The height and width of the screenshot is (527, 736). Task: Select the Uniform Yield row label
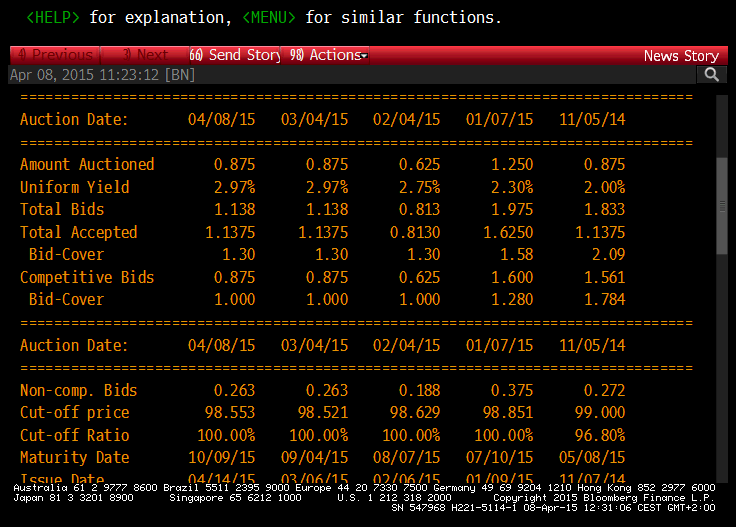(75, 187)
